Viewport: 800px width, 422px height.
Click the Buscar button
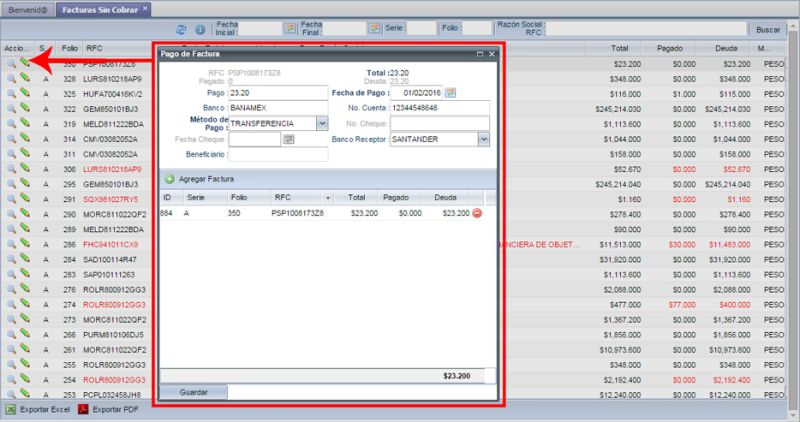769,30
